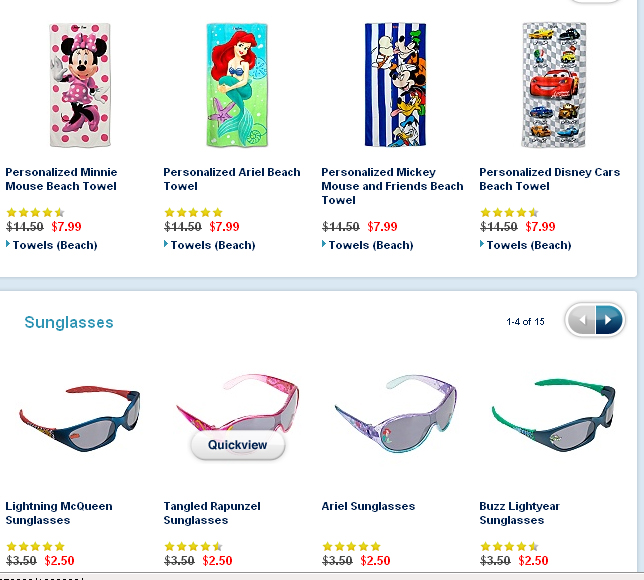
Task: Click star rating under Disney Cars Beach Towel
Action: point(509,212)
